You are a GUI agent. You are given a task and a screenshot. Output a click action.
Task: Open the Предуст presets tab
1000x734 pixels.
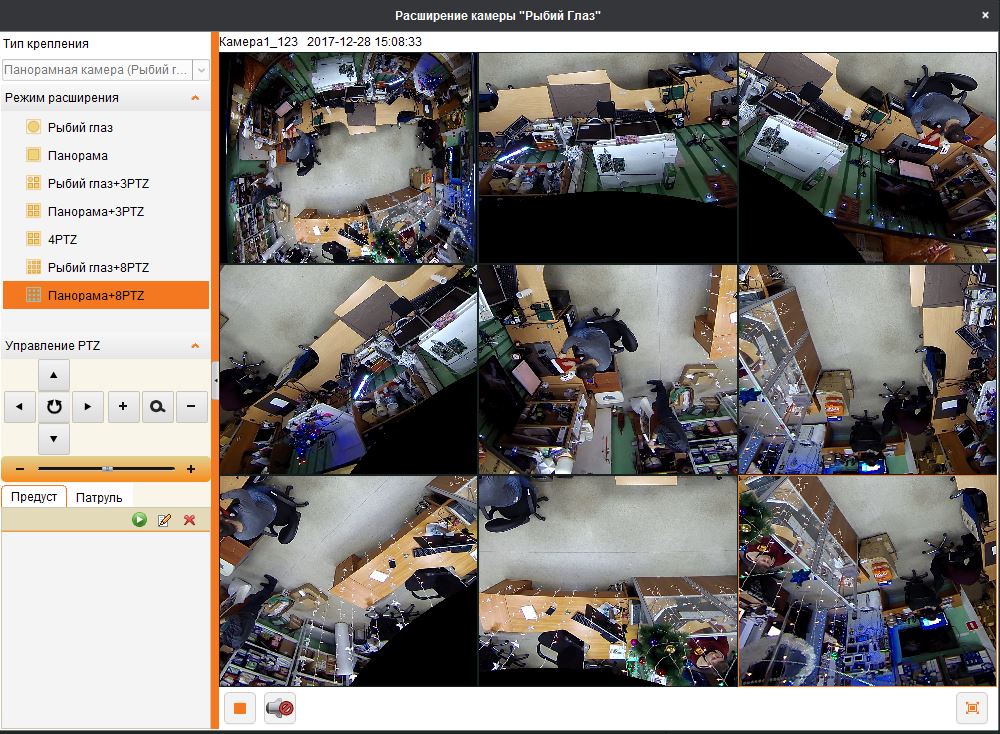click(34, 497)
